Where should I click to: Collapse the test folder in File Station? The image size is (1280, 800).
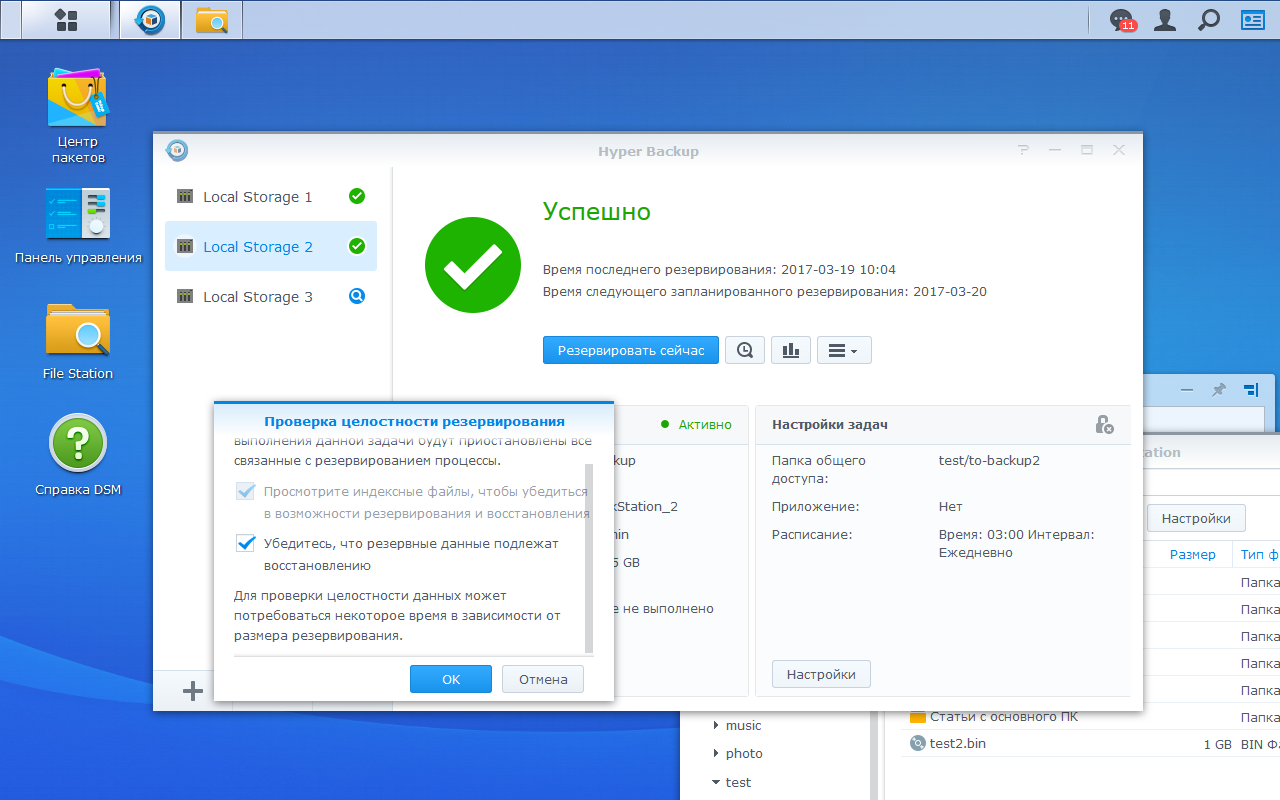pyautogui.click(x=715, y=782)
